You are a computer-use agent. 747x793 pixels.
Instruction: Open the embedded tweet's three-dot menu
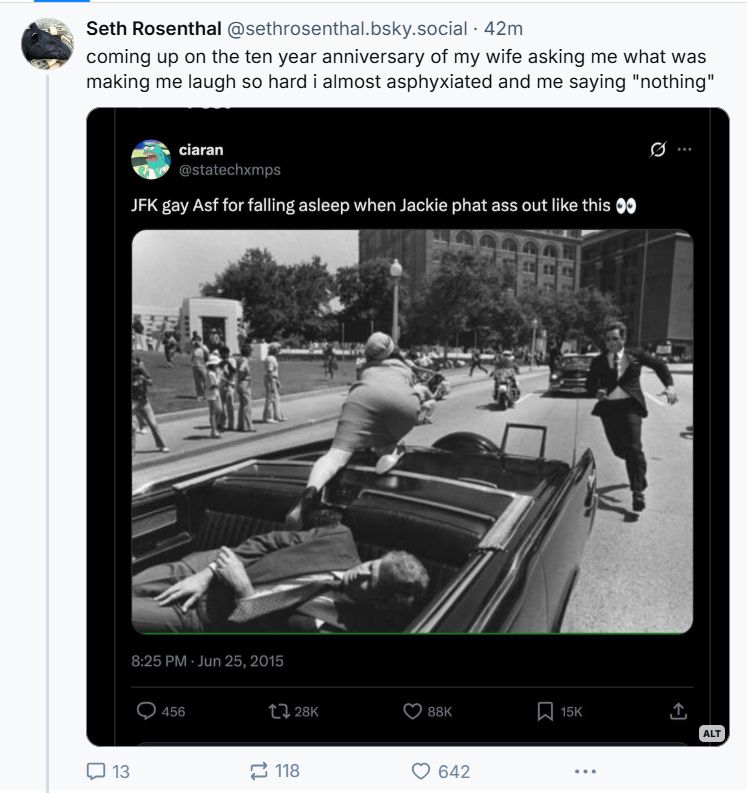coord(685,150)
